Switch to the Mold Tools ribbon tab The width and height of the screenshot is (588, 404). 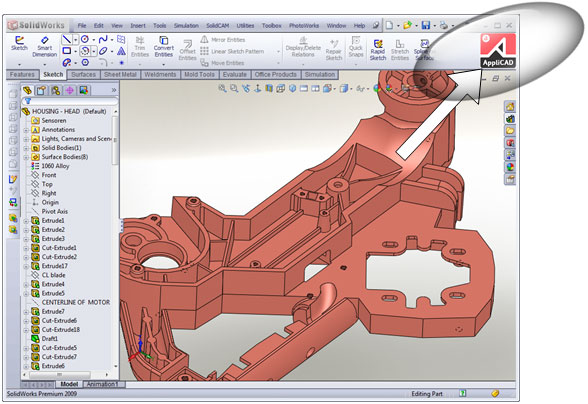pos(199,75)
